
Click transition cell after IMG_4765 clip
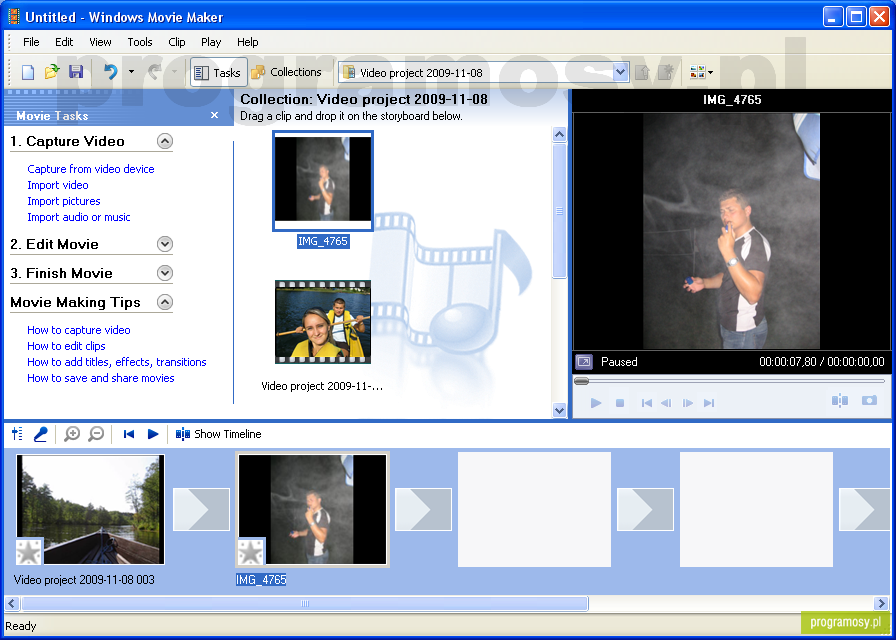423,509
